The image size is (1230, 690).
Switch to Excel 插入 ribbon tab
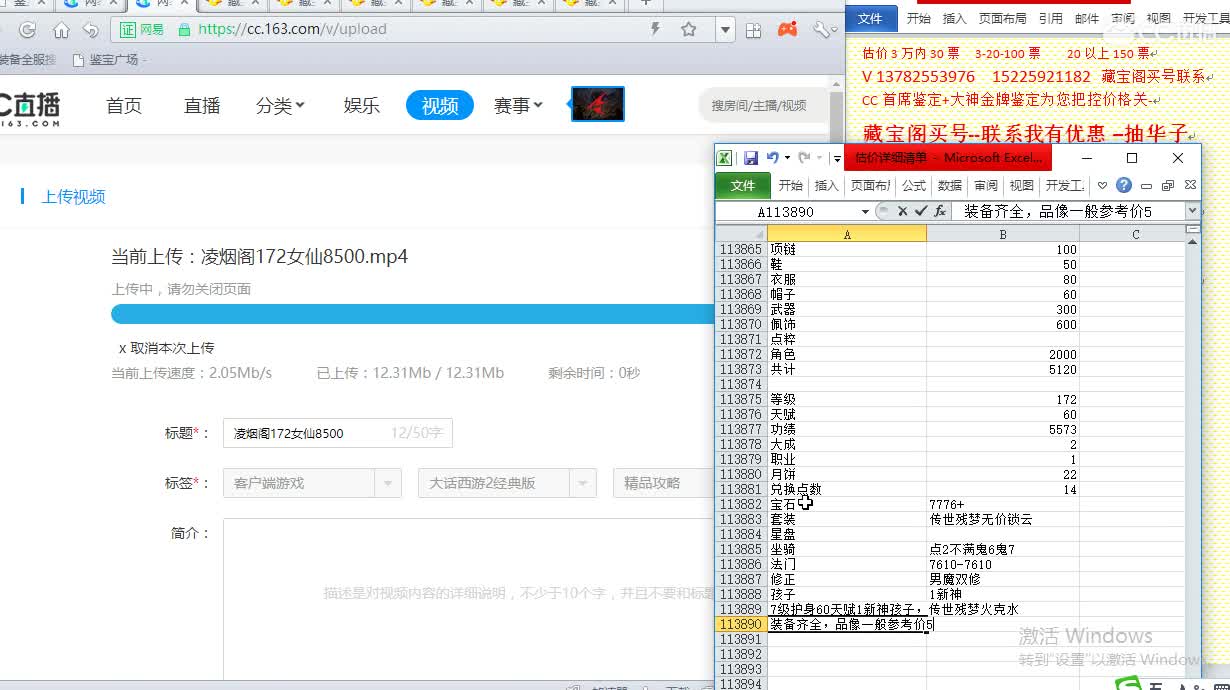pos(827,185)
